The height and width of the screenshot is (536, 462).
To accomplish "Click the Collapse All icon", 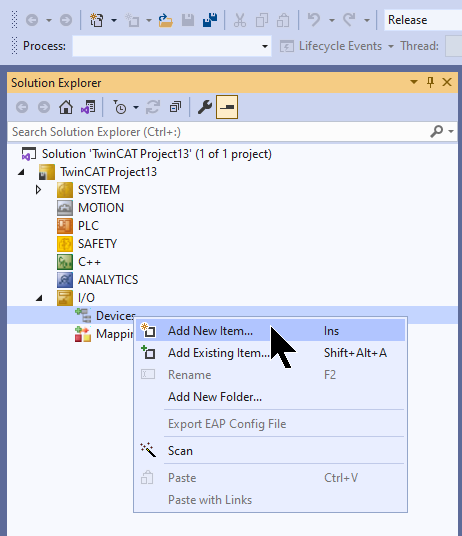I will (x=175, y=107).
